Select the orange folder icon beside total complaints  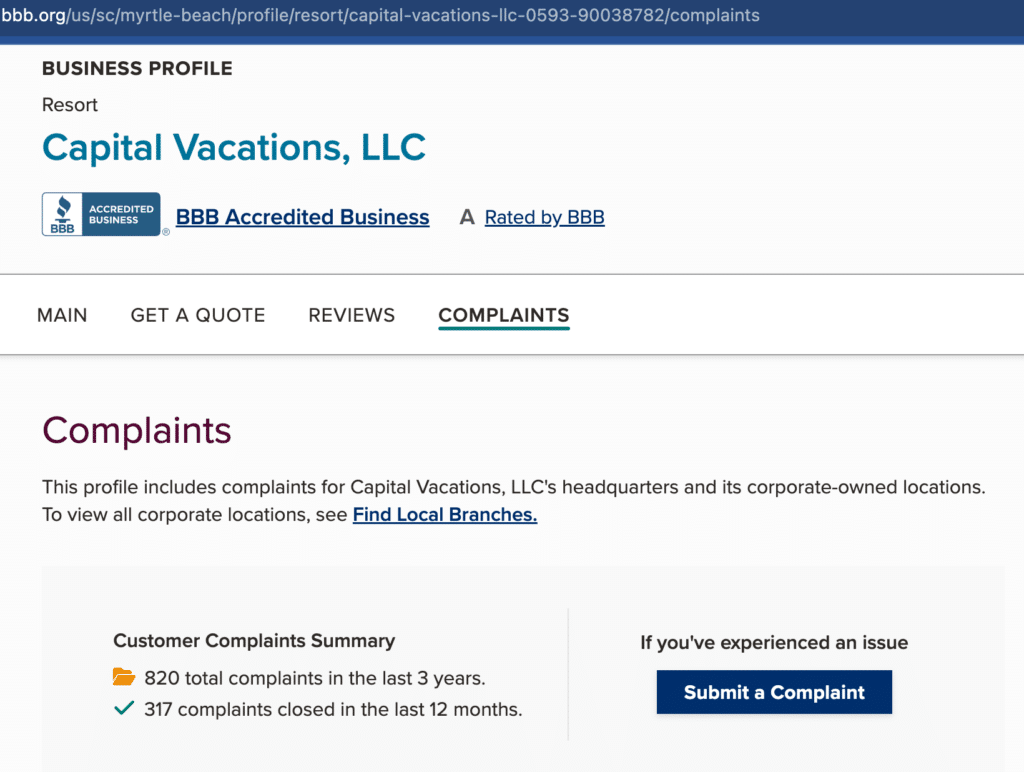point(124,677)
